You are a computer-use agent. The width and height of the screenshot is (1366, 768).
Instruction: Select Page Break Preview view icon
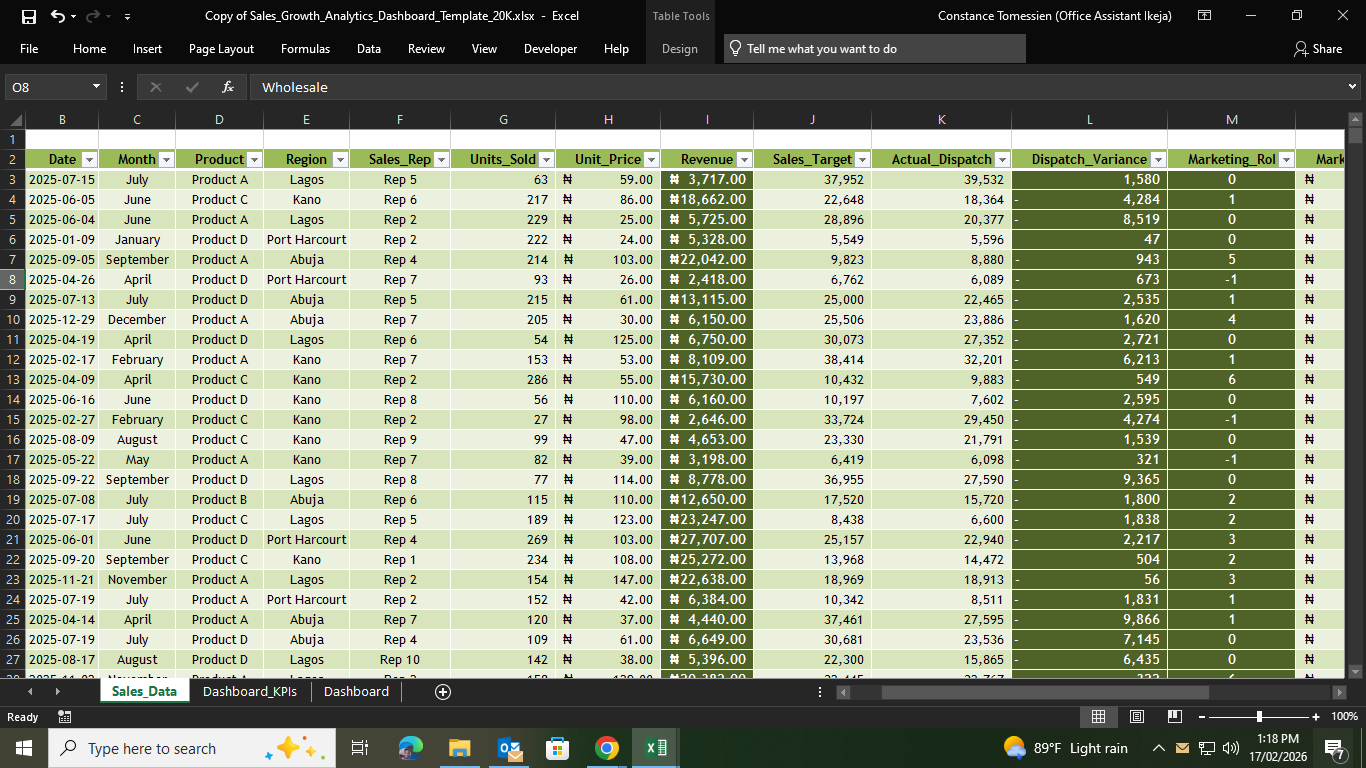tap(1175, 716)
